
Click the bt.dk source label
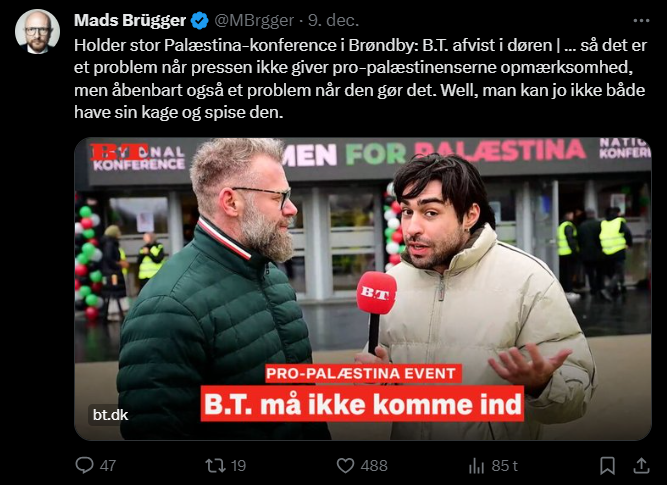click(111, 414)
